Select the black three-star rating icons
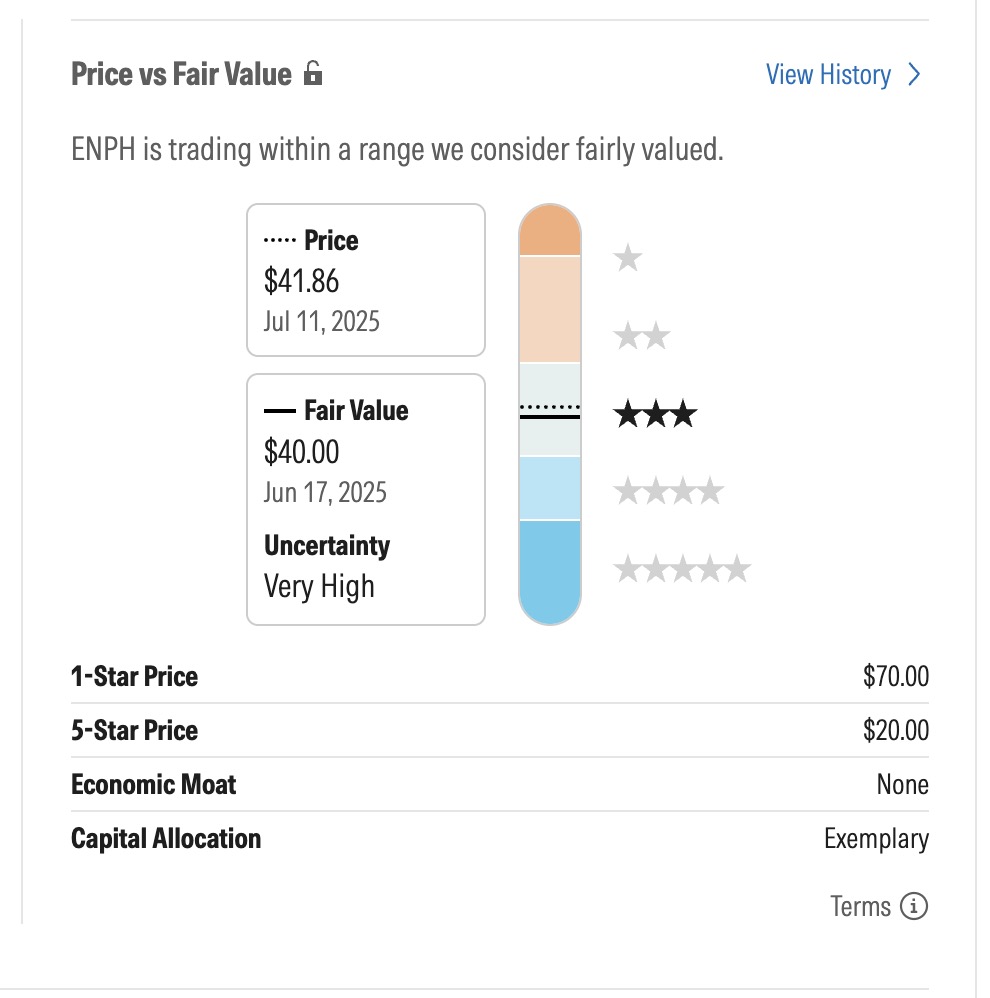 point(655,414)
